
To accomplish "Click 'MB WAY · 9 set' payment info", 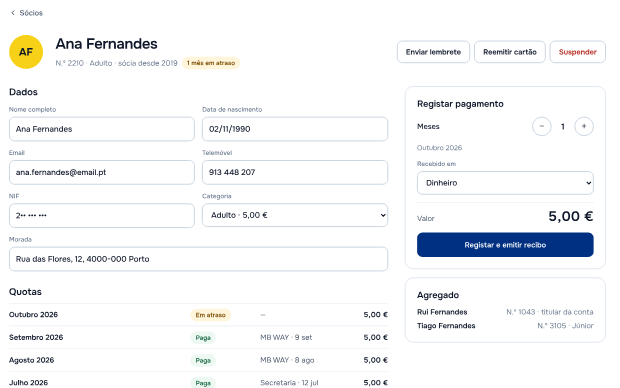I will (x=286, y=337).
